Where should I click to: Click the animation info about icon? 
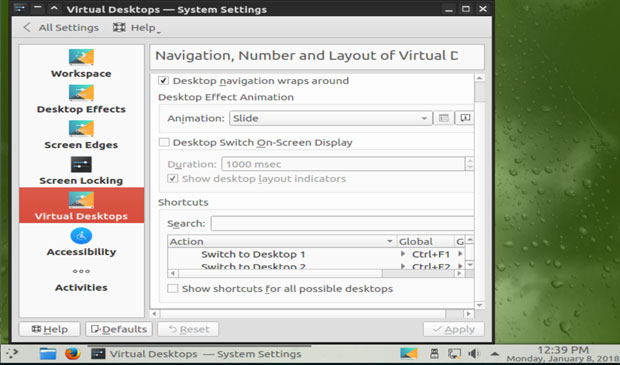click(465, 118)
